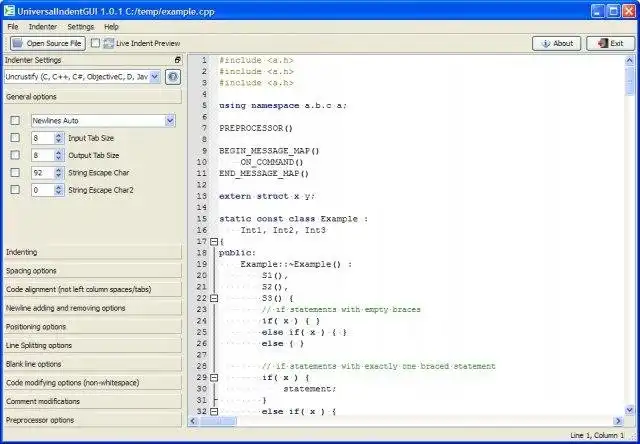Click the Live Indent Preview icon

(x=108, y=44)
